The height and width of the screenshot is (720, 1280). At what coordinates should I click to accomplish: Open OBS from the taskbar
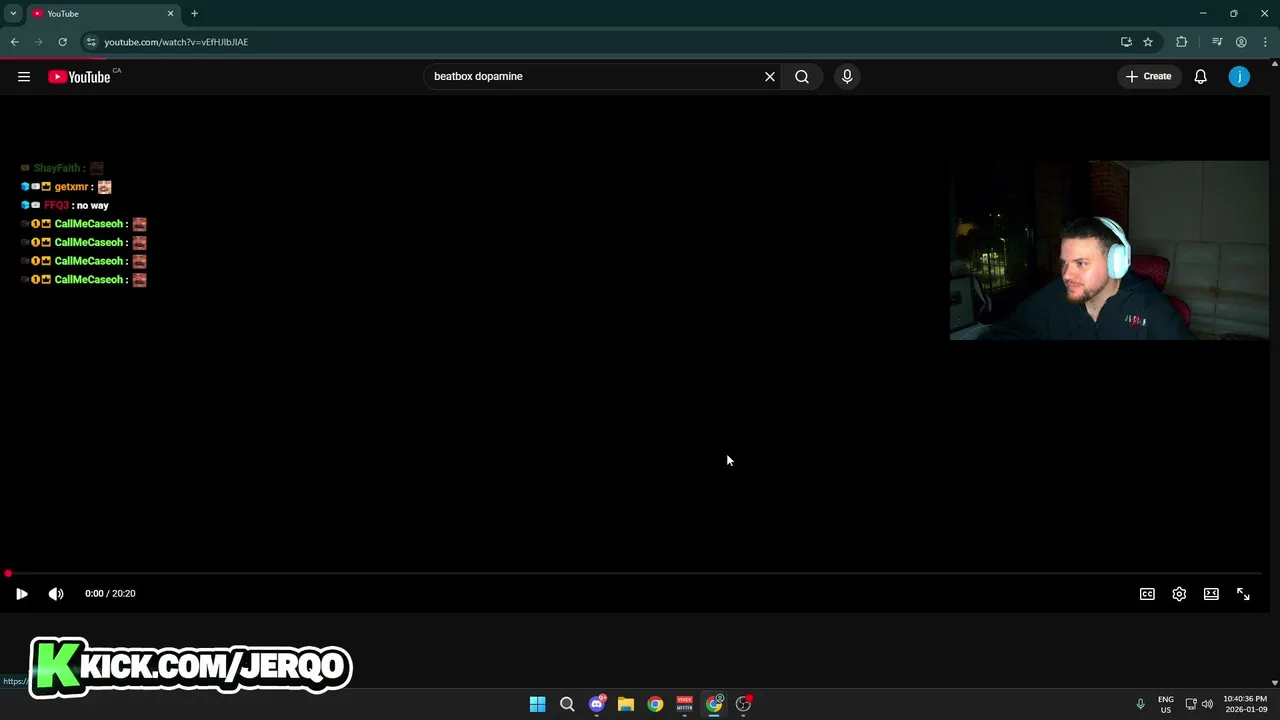click(743, 704)
